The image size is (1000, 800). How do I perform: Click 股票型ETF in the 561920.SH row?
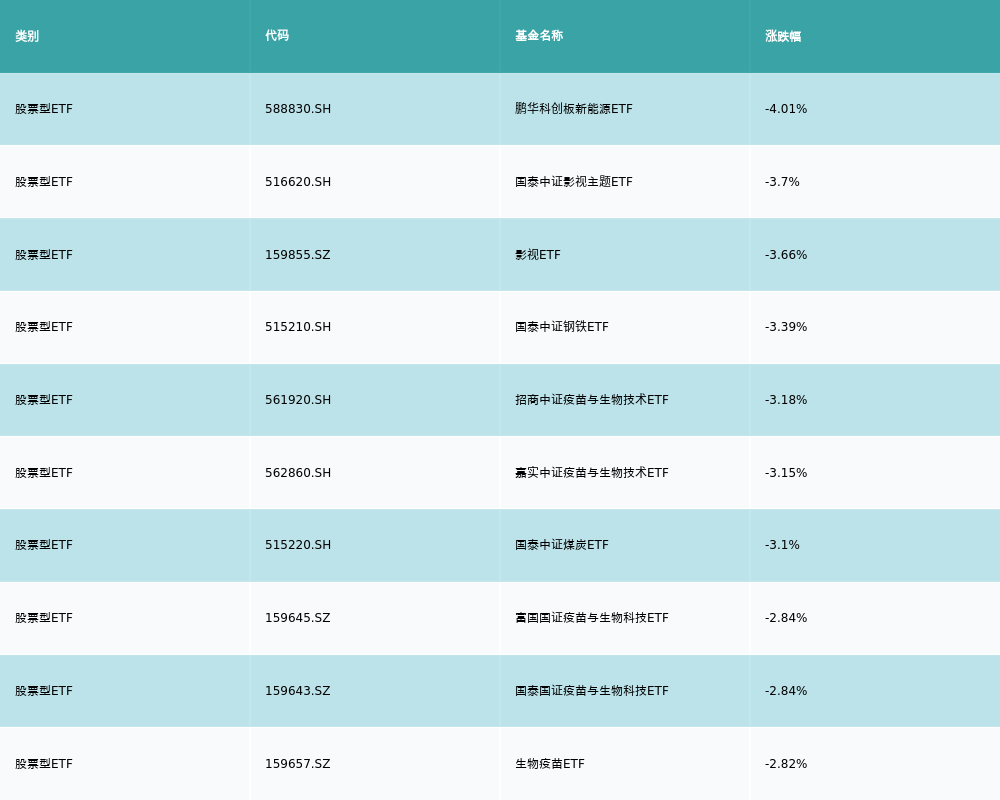pyautogui.click(x=44, y=400)
